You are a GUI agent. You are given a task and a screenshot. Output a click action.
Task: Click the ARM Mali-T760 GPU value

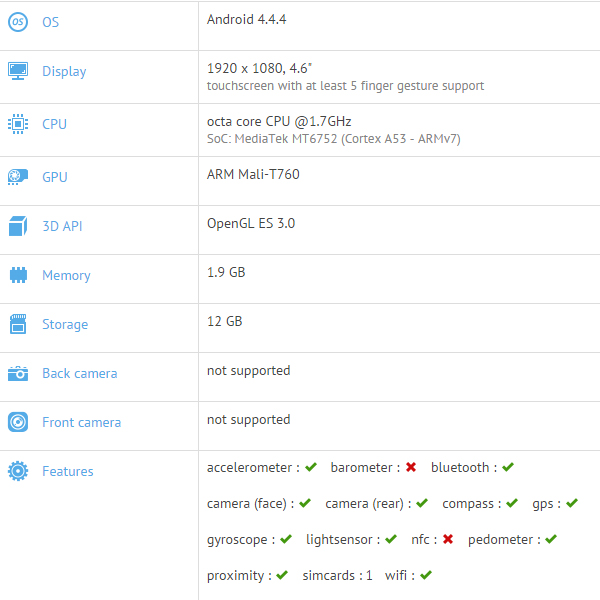tap(253, 174)
